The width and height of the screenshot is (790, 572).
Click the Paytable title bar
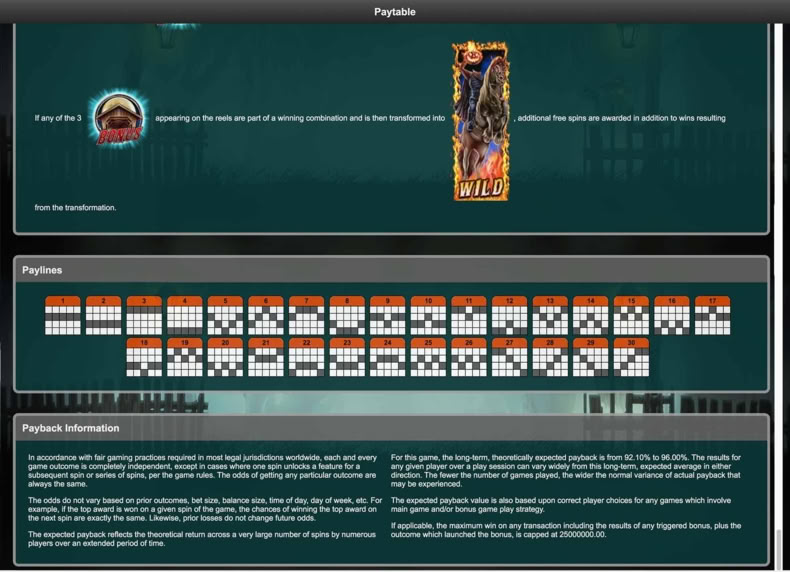coord(395,12)
